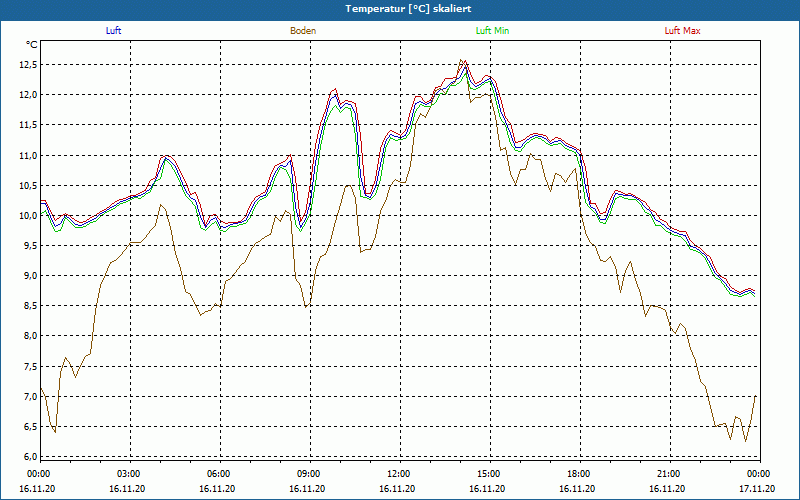The image size is (800, 500).
Task: Click the '15:00' time axis label
Action: [488, 474]
